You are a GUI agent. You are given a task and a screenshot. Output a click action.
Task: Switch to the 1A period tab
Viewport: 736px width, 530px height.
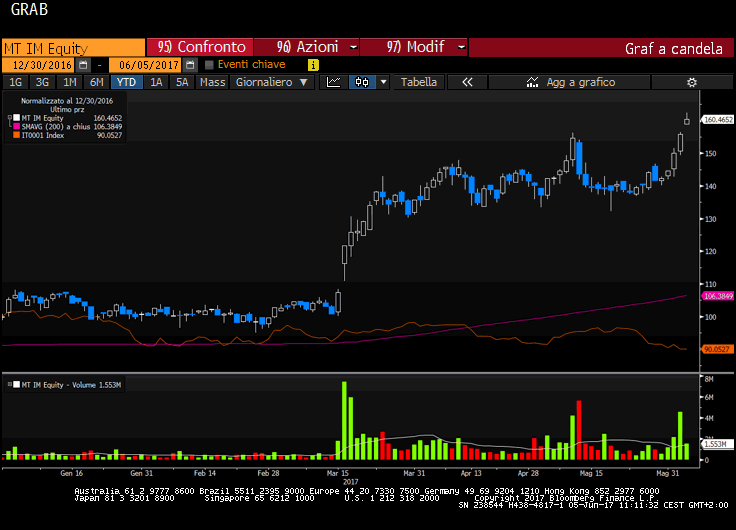point(156,82)
